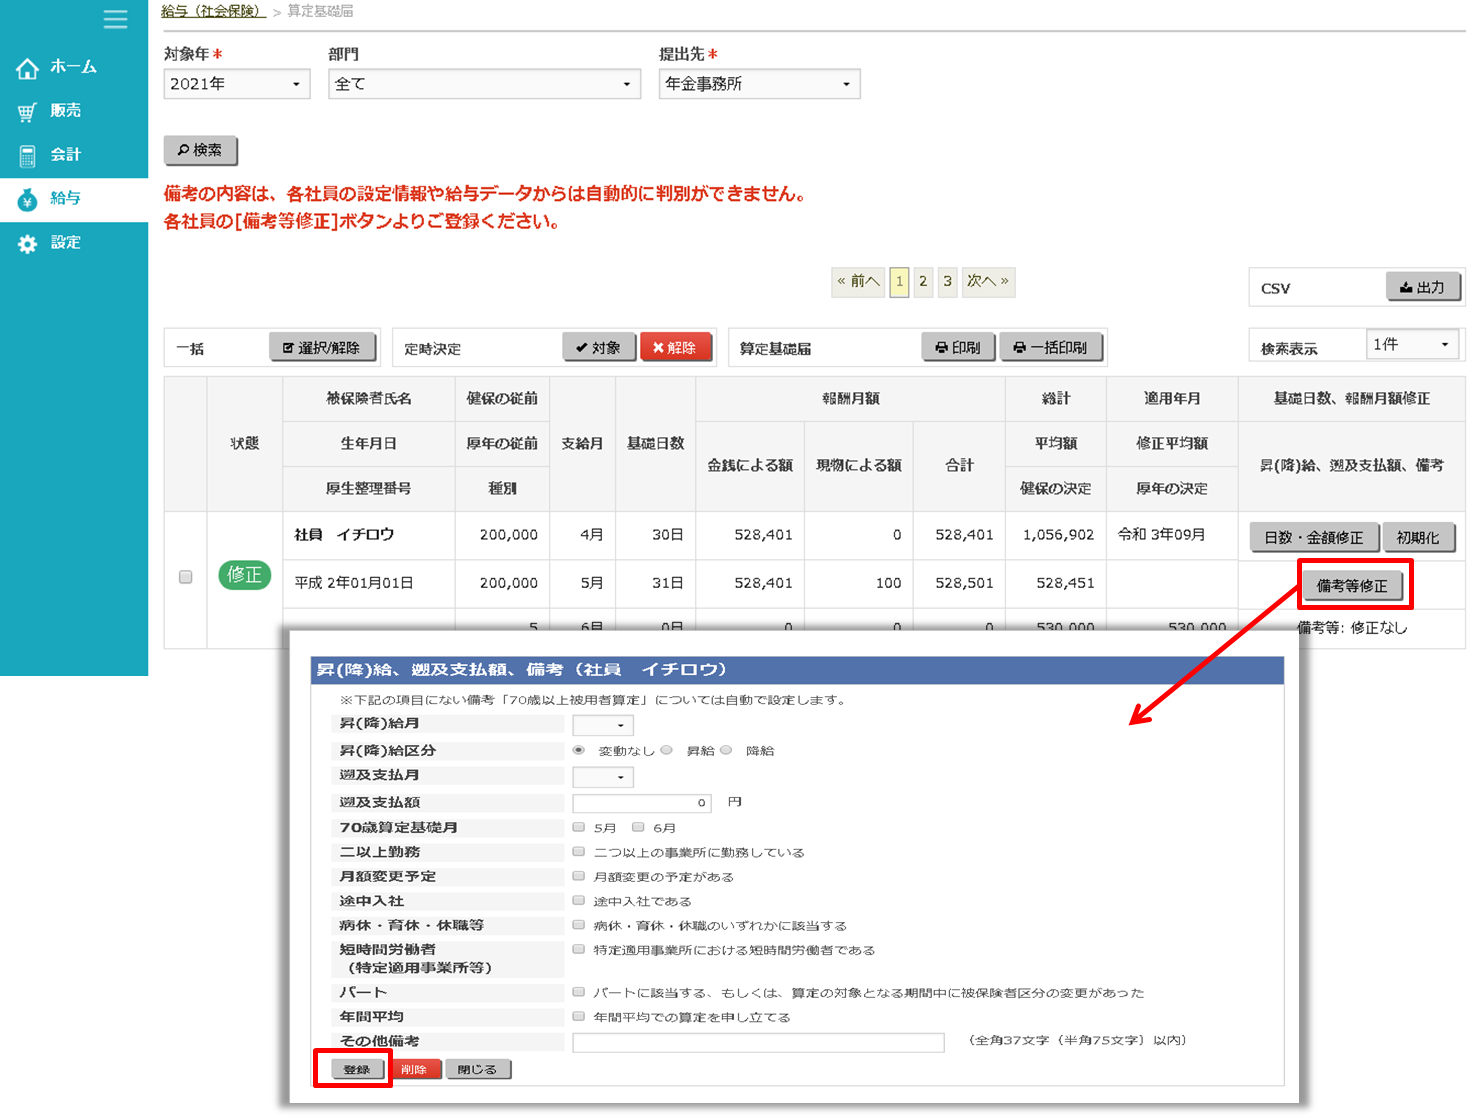Select the 昇給 radio button

pyautogui.click(x=667, y=750)
